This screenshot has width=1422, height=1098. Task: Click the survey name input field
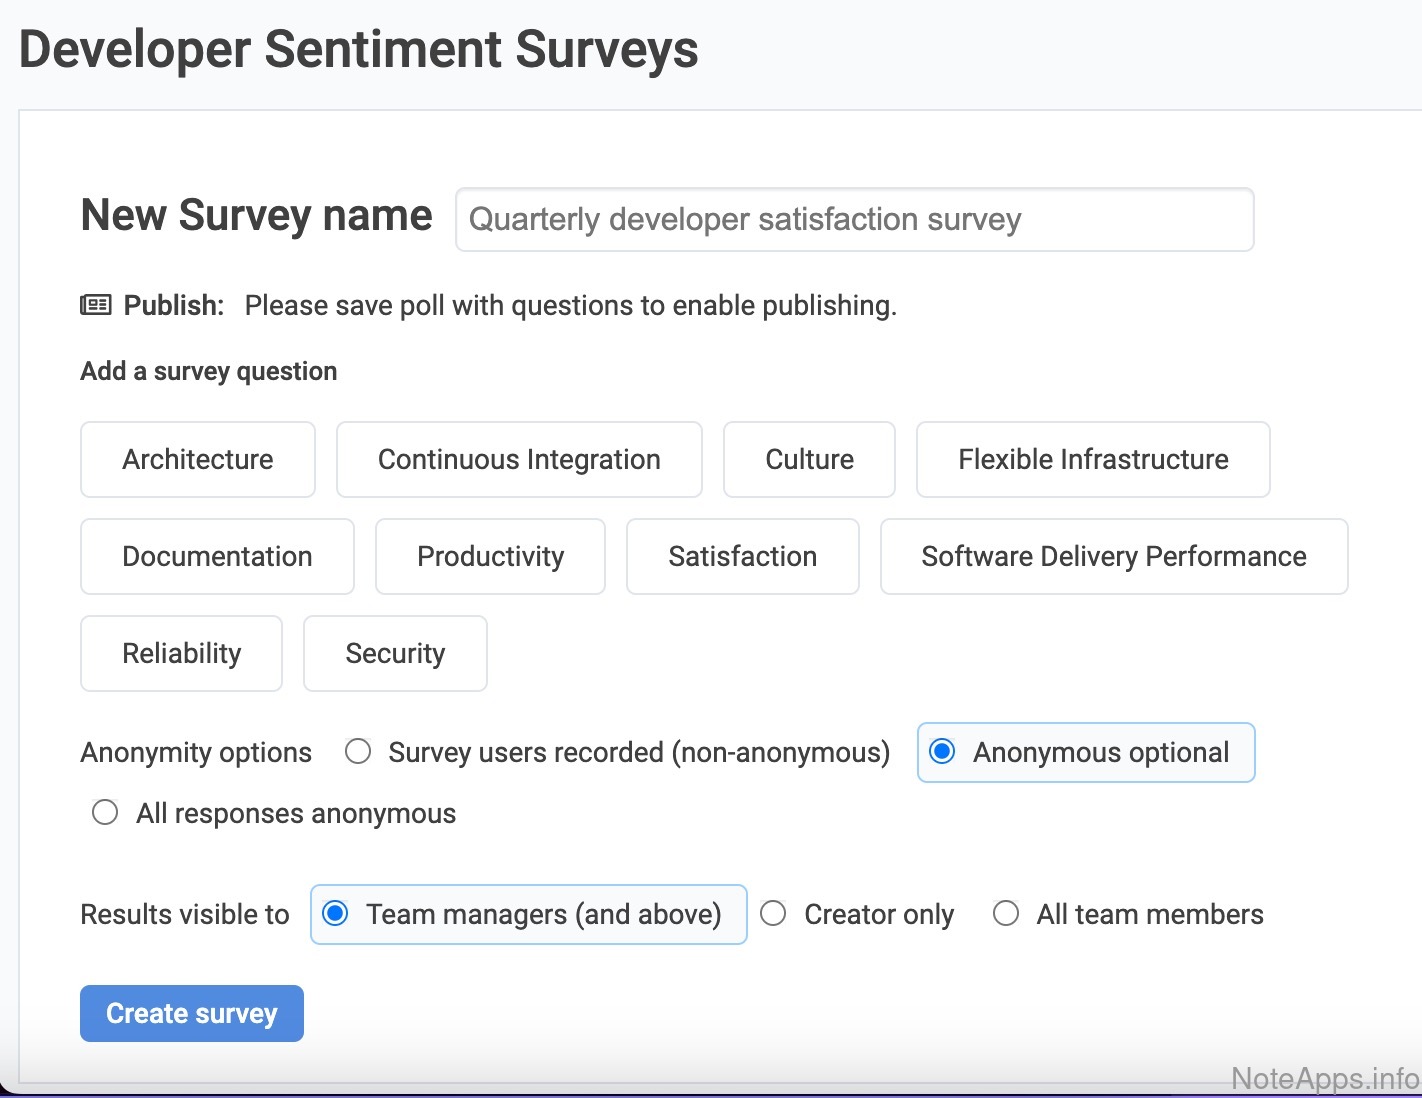pos(854,220)
